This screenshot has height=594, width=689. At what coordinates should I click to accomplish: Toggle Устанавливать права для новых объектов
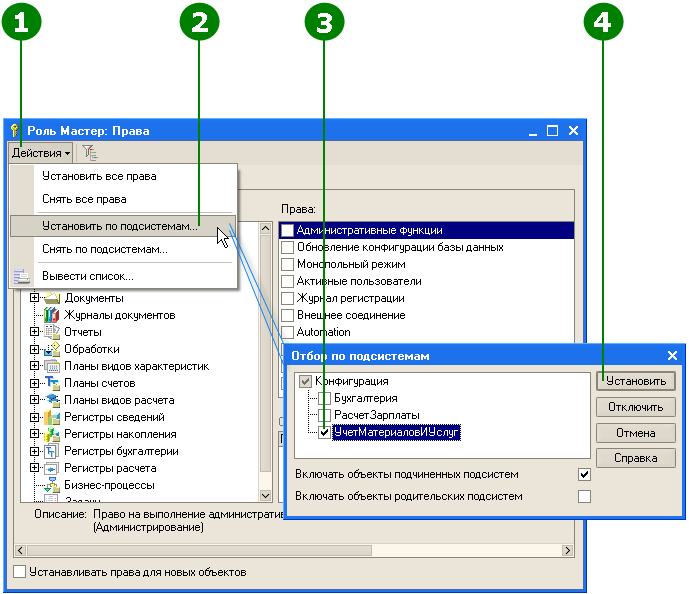pos(19,572)
